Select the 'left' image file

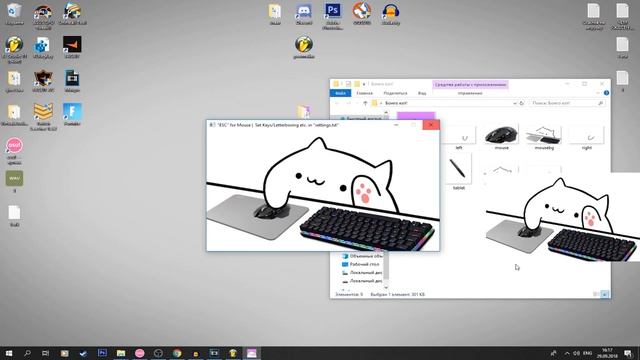tap(459, 137)
